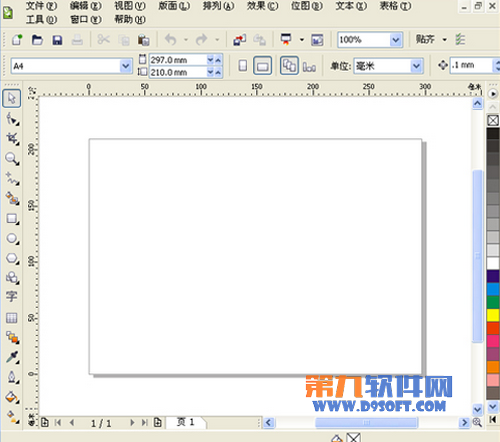The image size is (500, 442).
Task: Select the Interactive blend tool
Action: coord(12,337)
